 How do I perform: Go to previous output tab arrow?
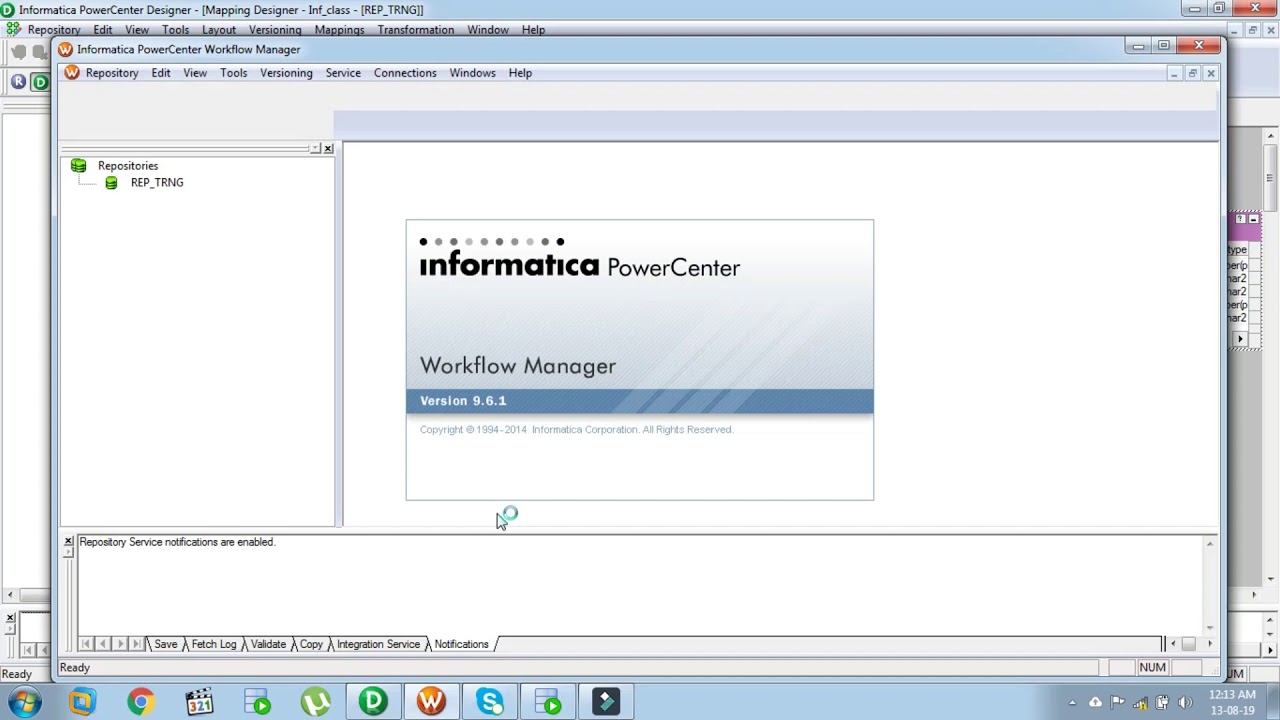(103, 644)
